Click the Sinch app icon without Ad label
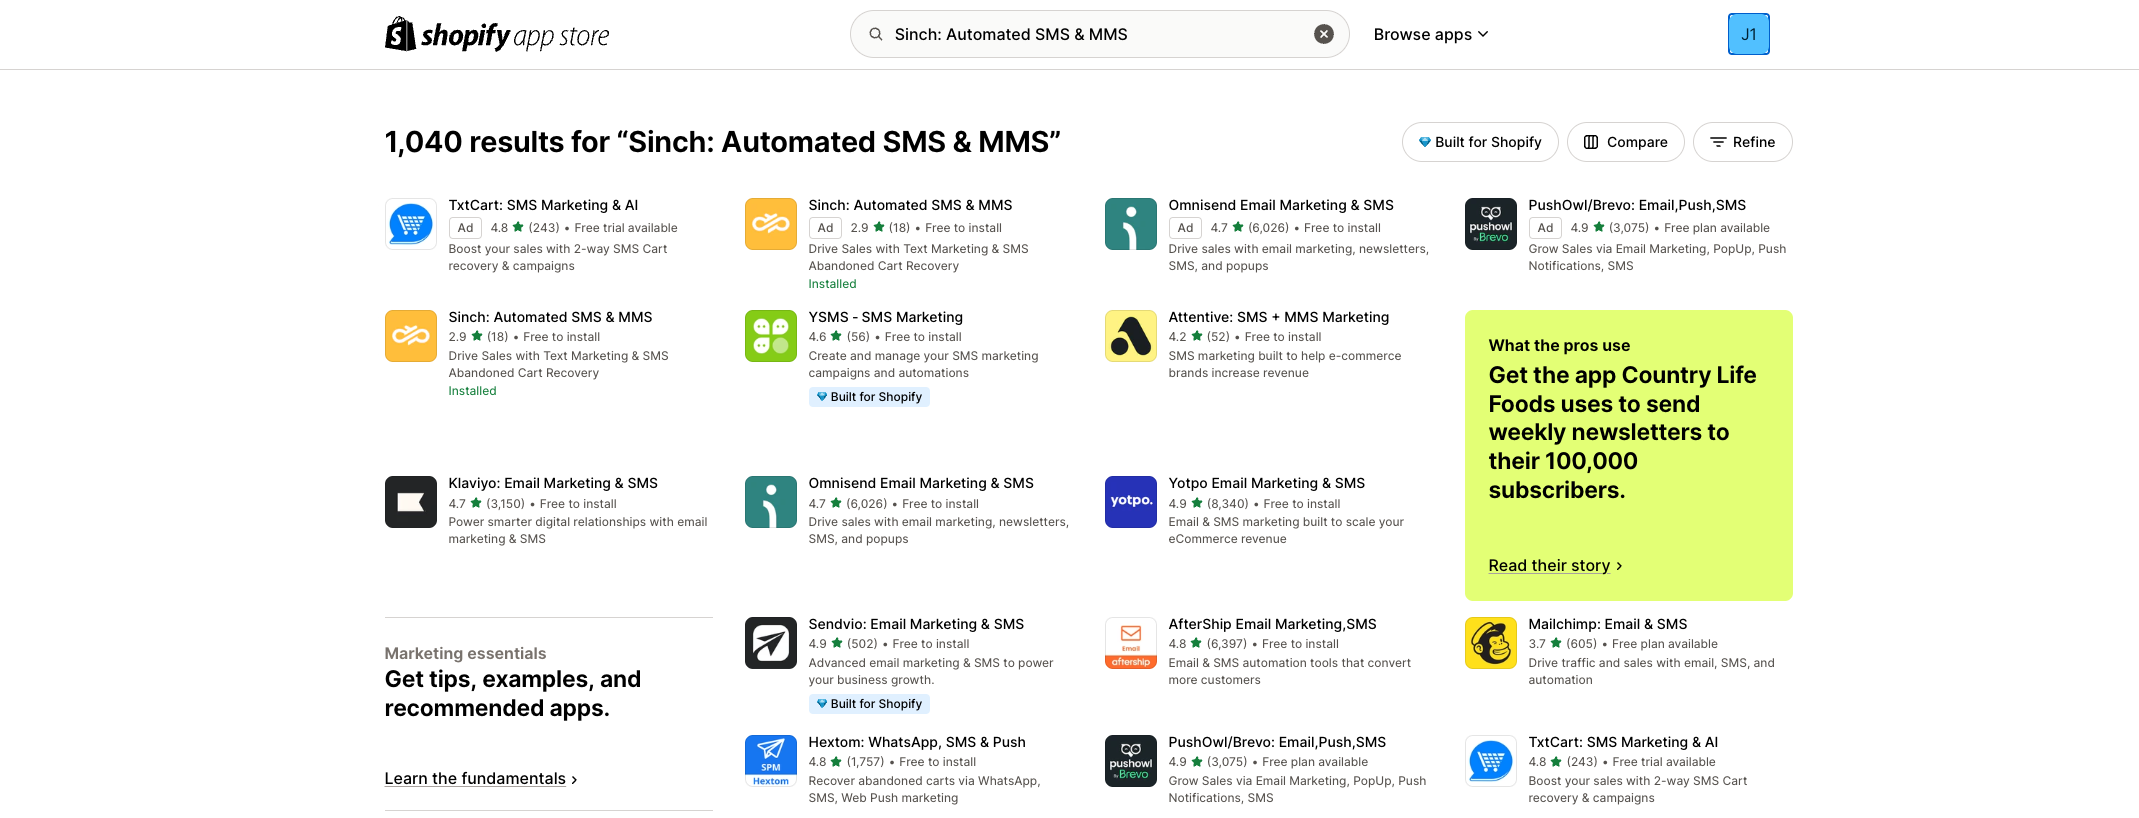 411,336
